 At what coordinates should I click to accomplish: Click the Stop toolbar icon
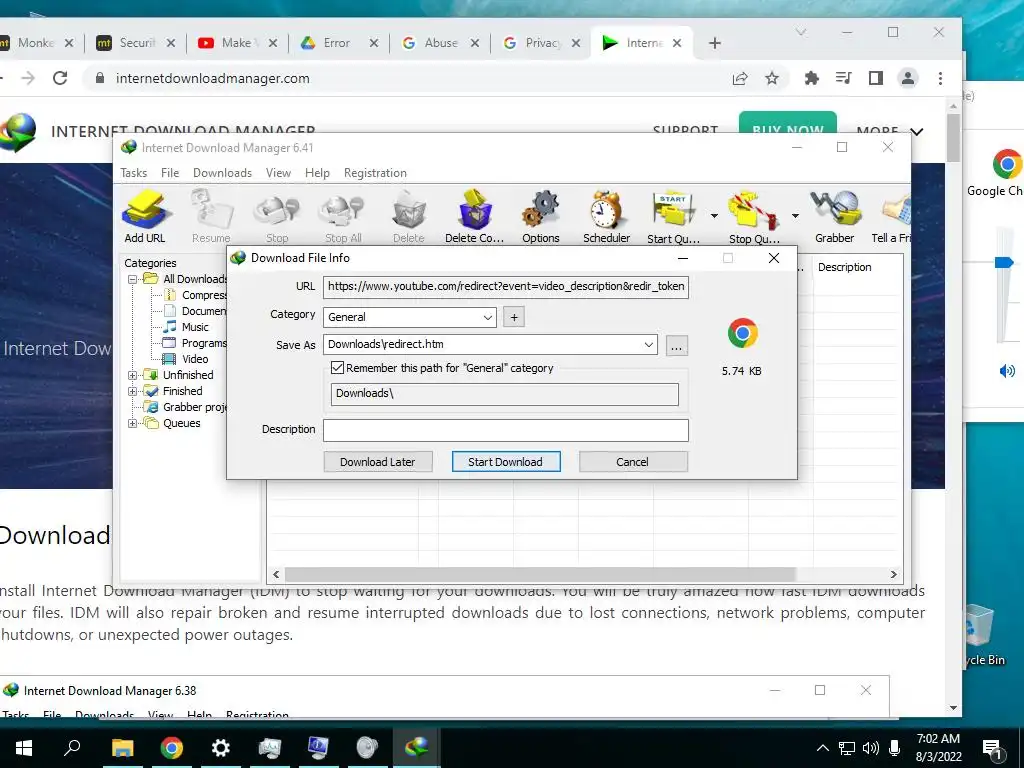point(277,216)
